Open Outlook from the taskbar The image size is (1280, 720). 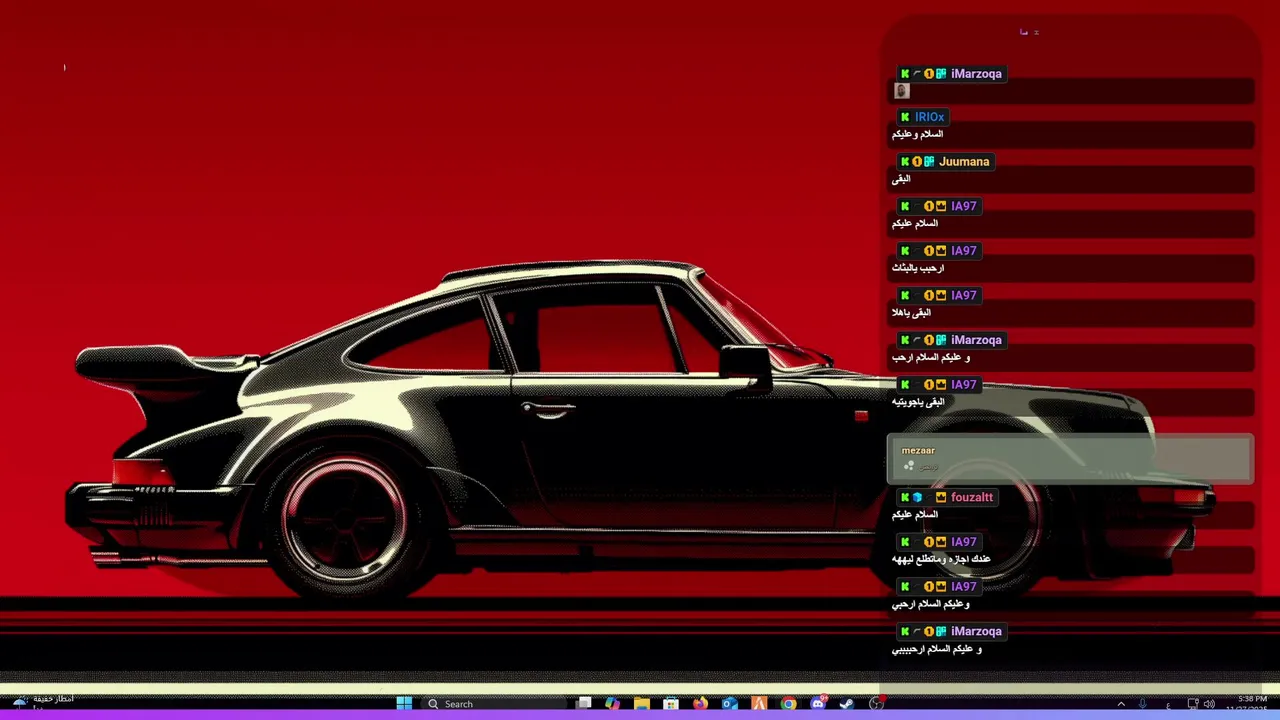point(730,704)
